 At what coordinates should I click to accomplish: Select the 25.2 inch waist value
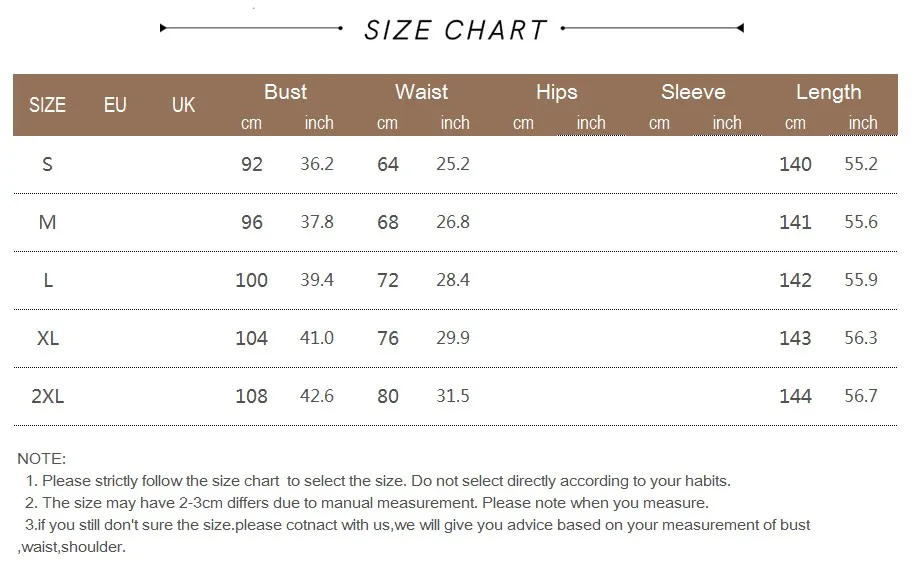453,164
